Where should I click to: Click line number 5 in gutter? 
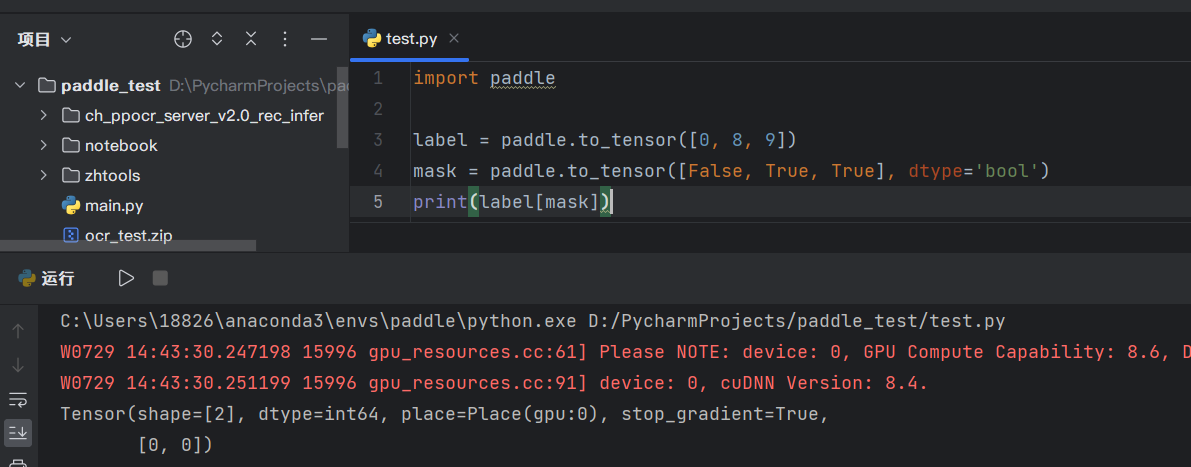pos(378,203)
